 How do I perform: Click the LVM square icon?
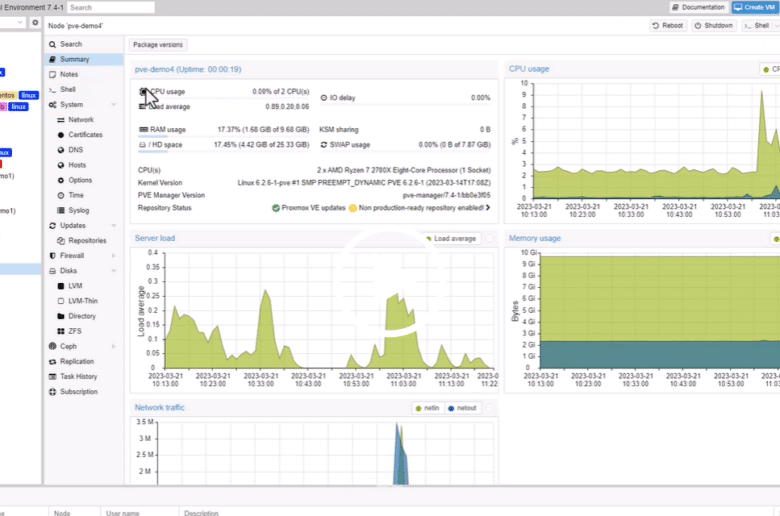point(61,286)
